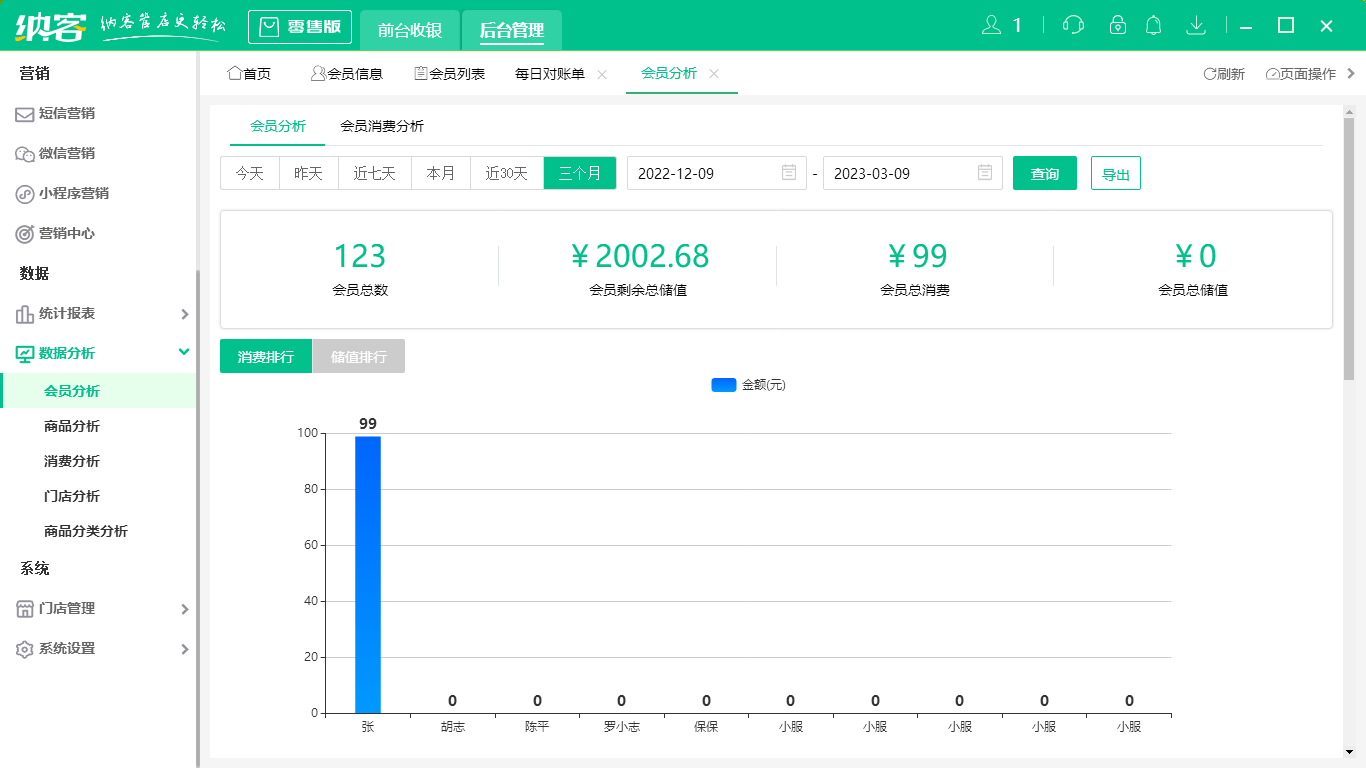Open notifications bell icon
The width and height of the screenshot is (1366, 768).
[x=1154, y=25]
